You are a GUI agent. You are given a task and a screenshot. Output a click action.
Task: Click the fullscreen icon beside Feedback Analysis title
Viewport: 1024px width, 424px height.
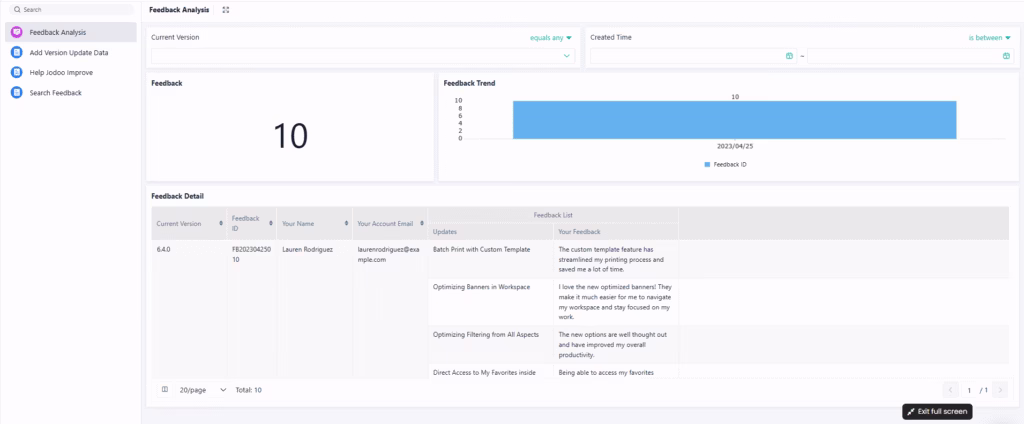pyautogui.click(x=226, y=9)
